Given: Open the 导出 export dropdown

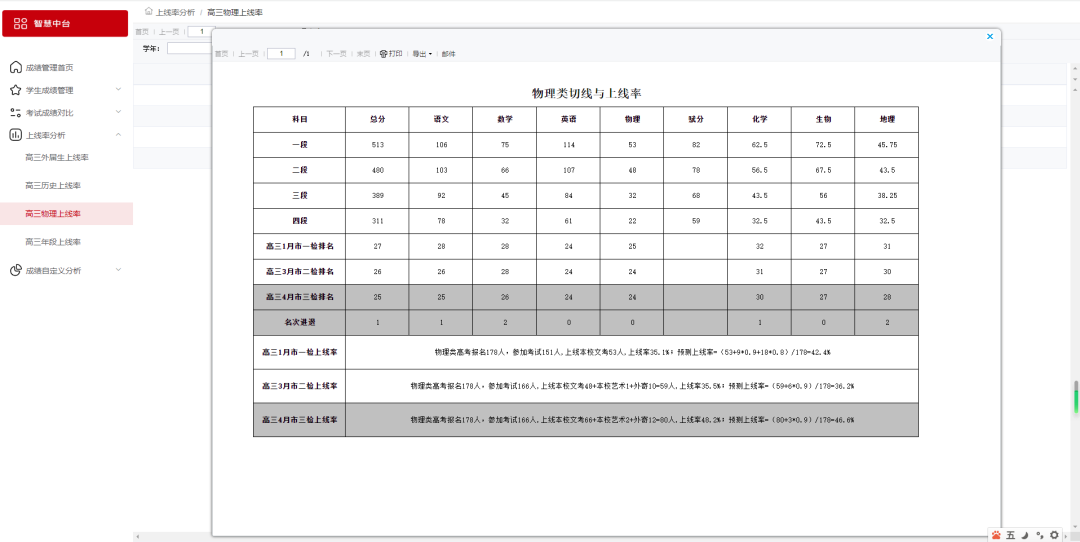Looking at the screenshot, I should coord(422,54).
